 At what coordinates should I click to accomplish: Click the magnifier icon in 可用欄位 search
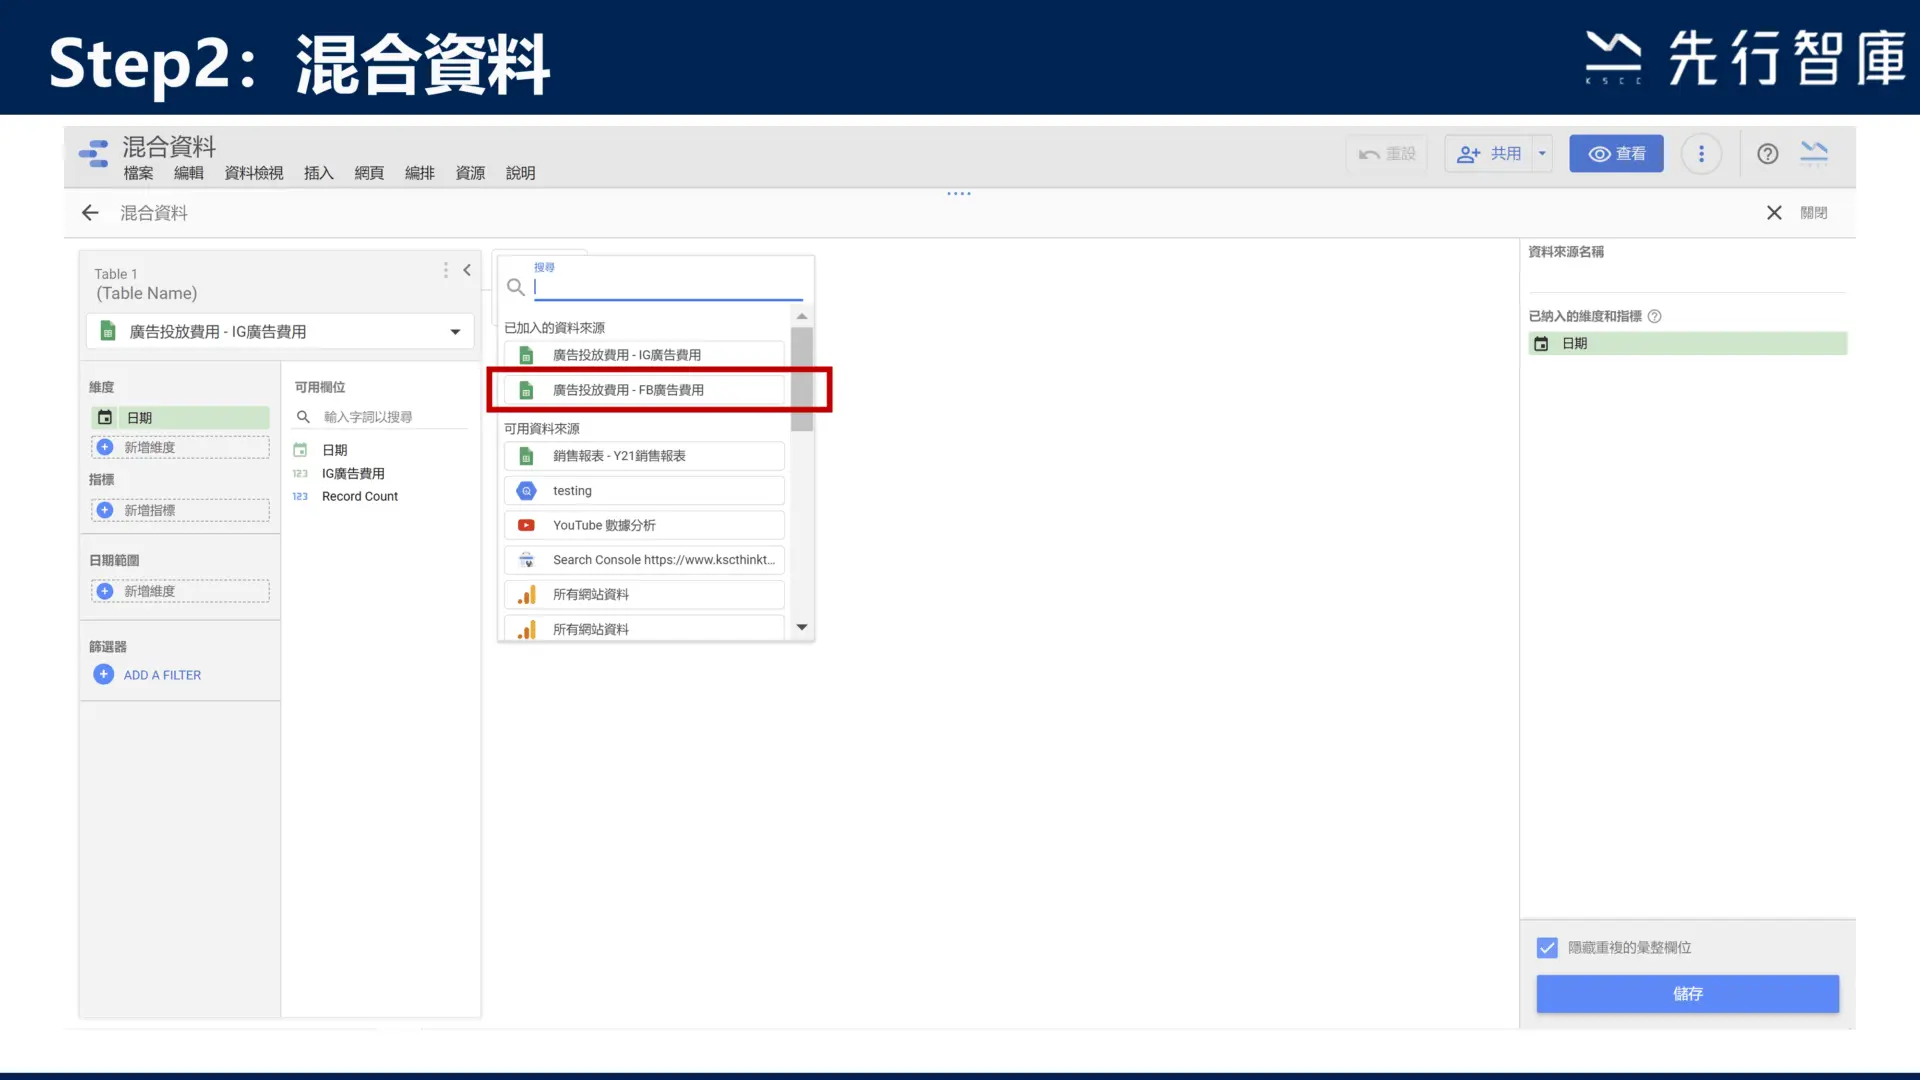coord(303,417)
